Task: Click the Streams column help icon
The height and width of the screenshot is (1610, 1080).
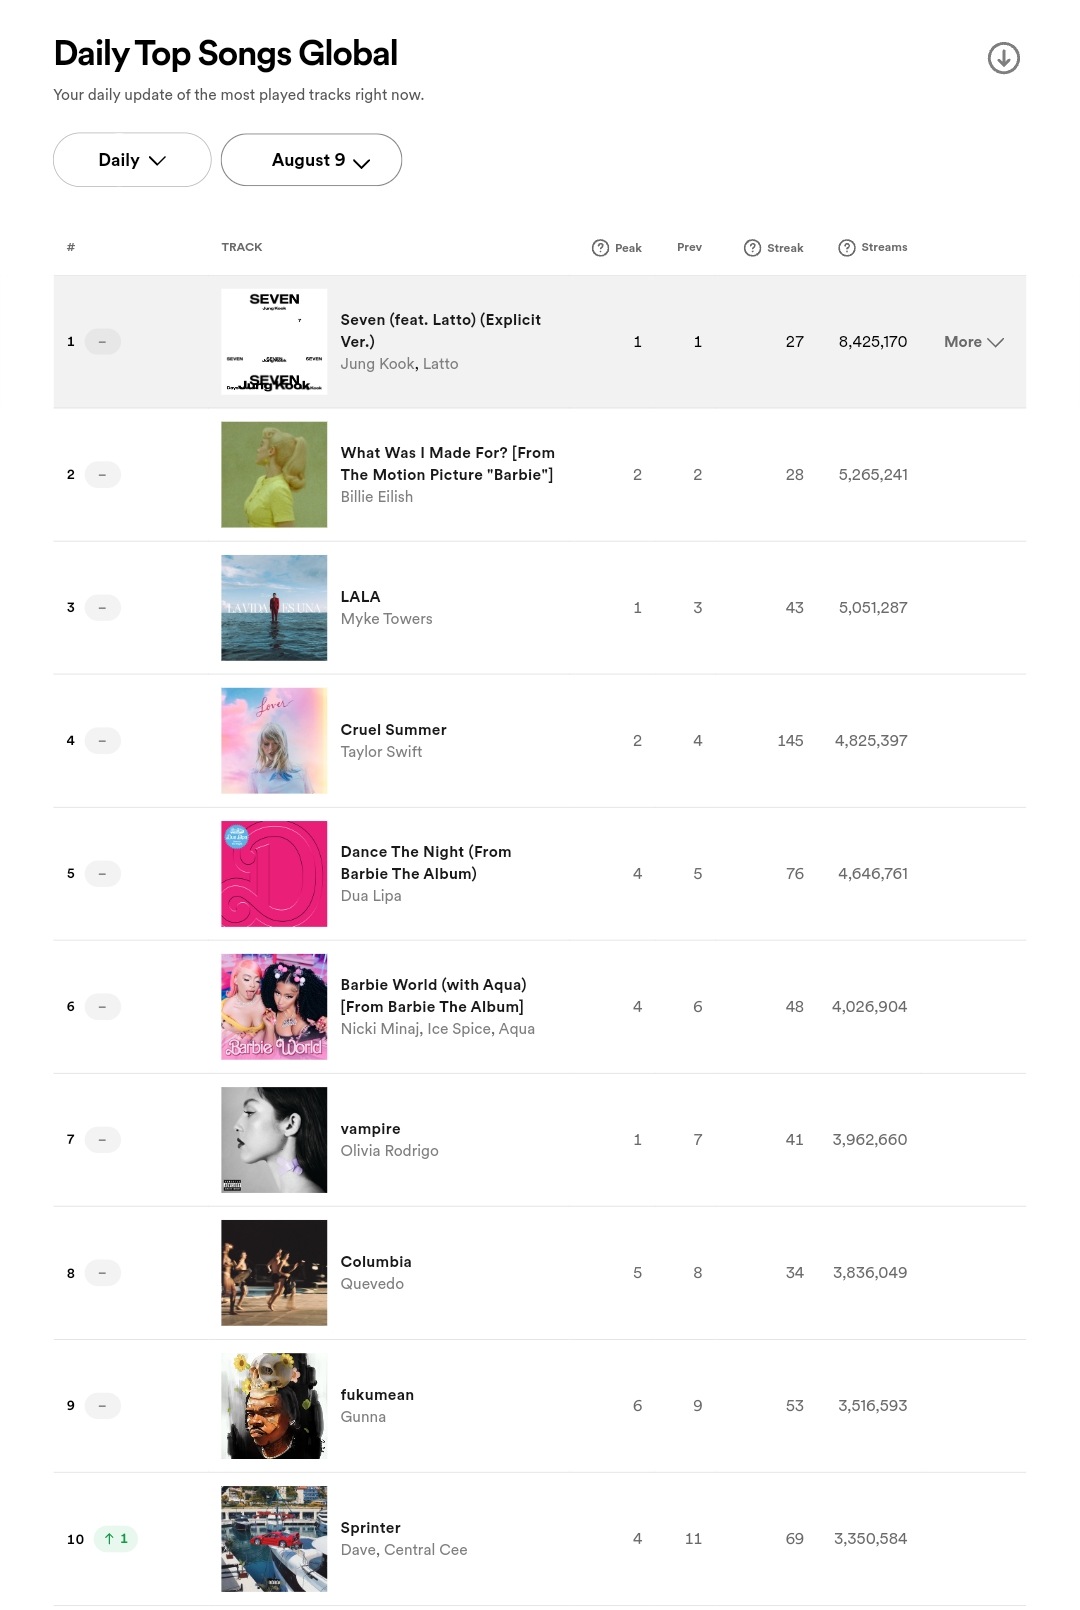Action: 846,248
